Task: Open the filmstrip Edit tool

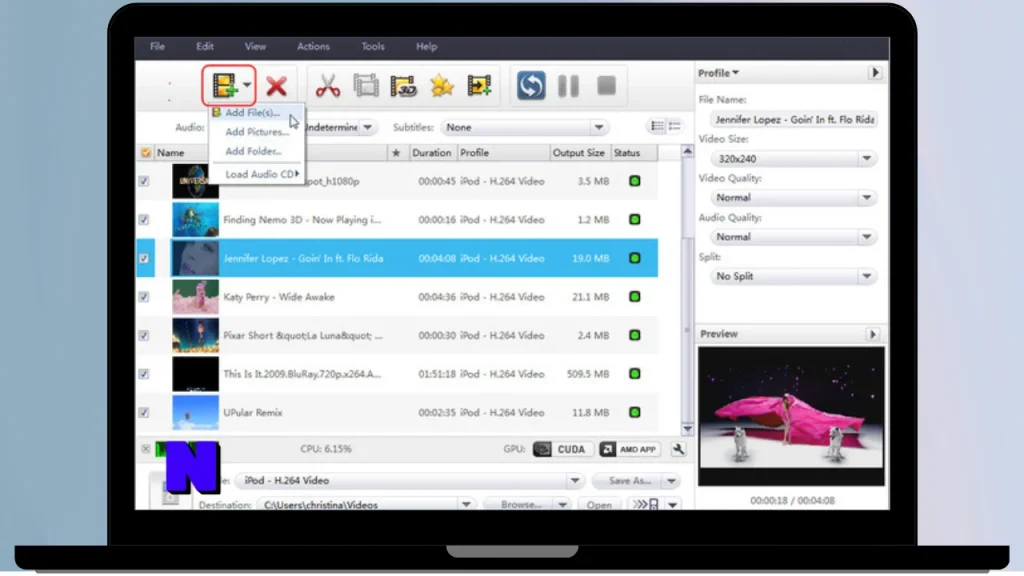Action: (366, 86)
